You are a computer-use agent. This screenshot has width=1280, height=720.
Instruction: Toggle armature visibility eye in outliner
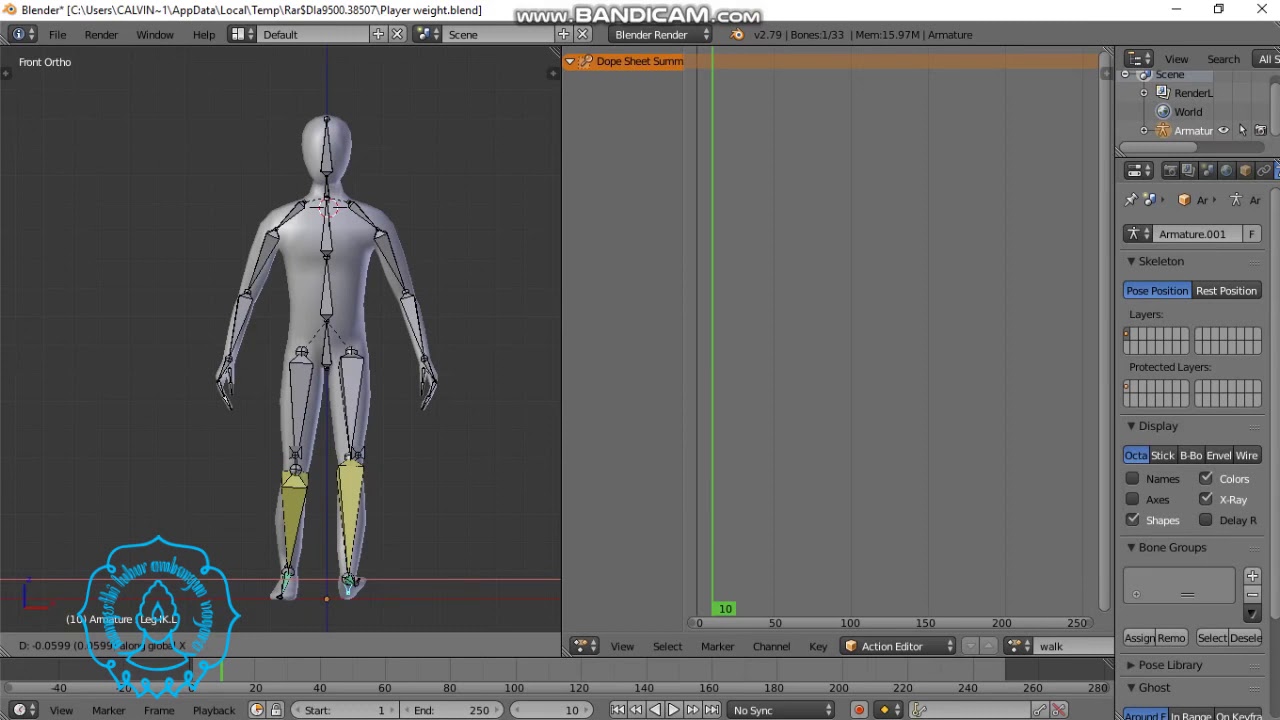tap(1223, 131)
